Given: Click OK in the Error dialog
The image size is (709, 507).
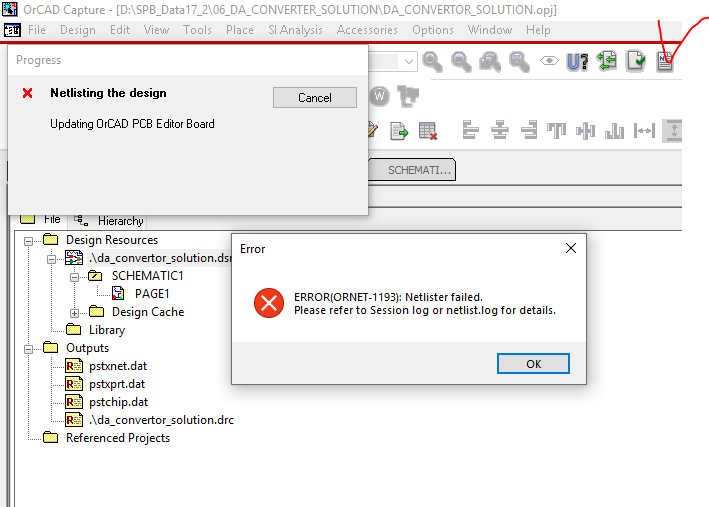Looking at the screenshot, I should click(x=533, y=364).
